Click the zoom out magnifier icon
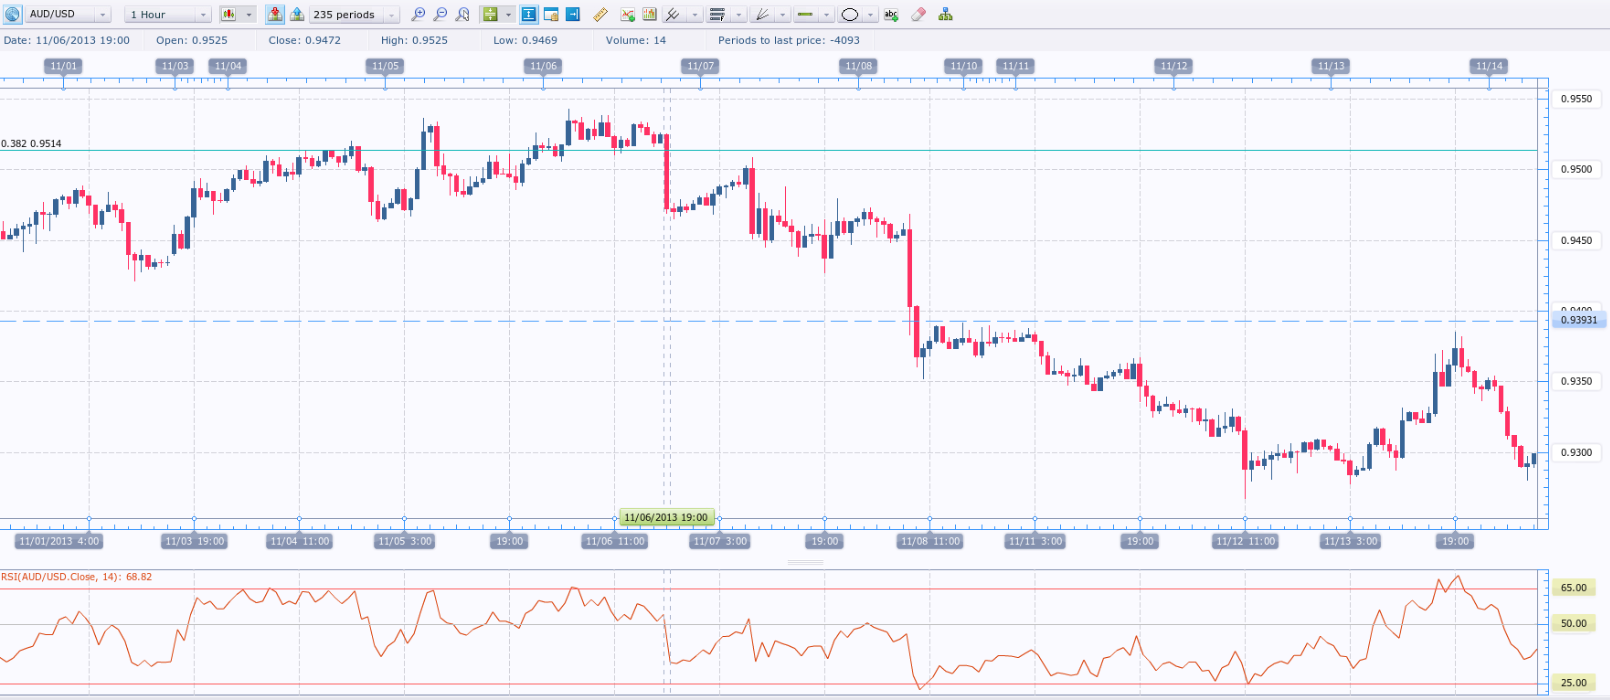 click(x=440, y=14)
